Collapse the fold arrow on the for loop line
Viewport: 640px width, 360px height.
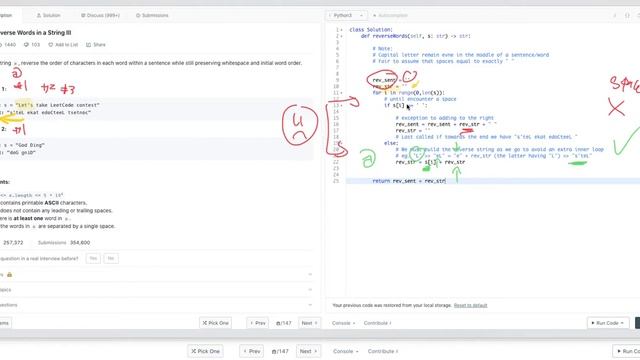point(342,93)
